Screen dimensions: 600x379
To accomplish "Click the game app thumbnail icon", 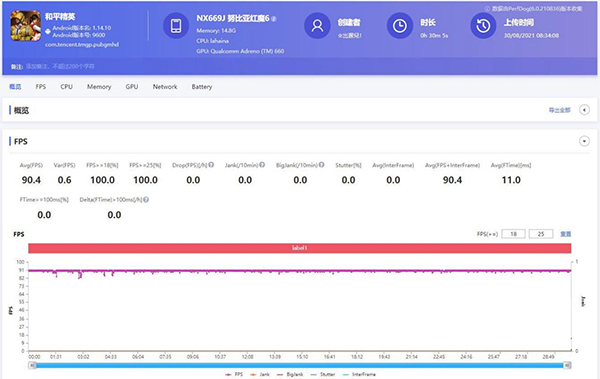I will 26,26.
